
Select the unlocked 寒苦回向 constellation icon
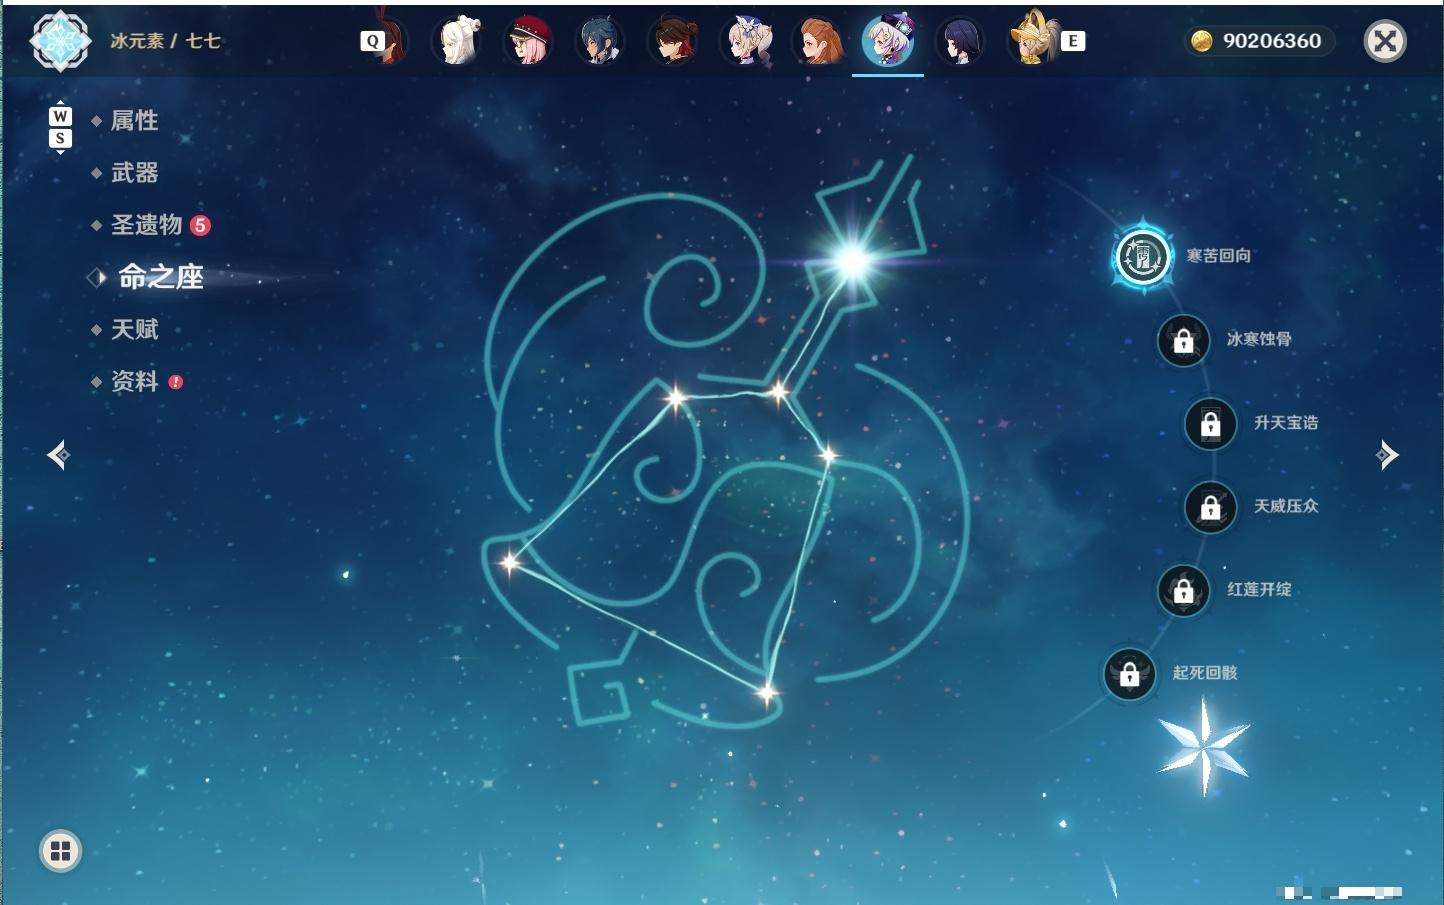[1142, 257]
